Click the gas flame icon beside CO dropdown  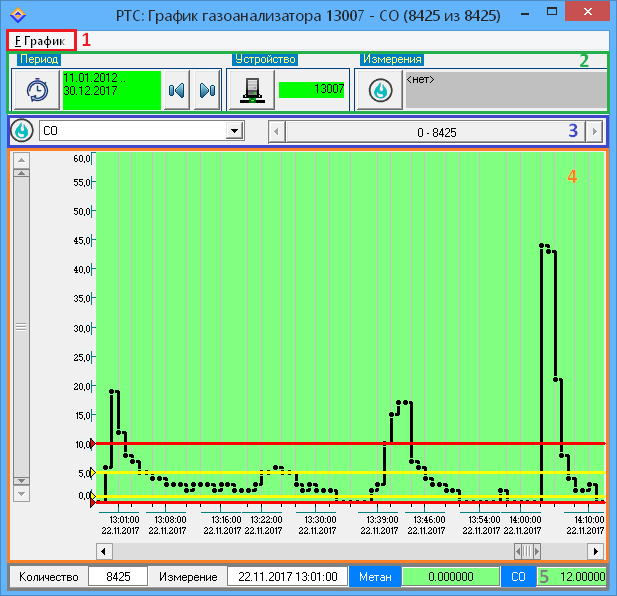(22, 131)
